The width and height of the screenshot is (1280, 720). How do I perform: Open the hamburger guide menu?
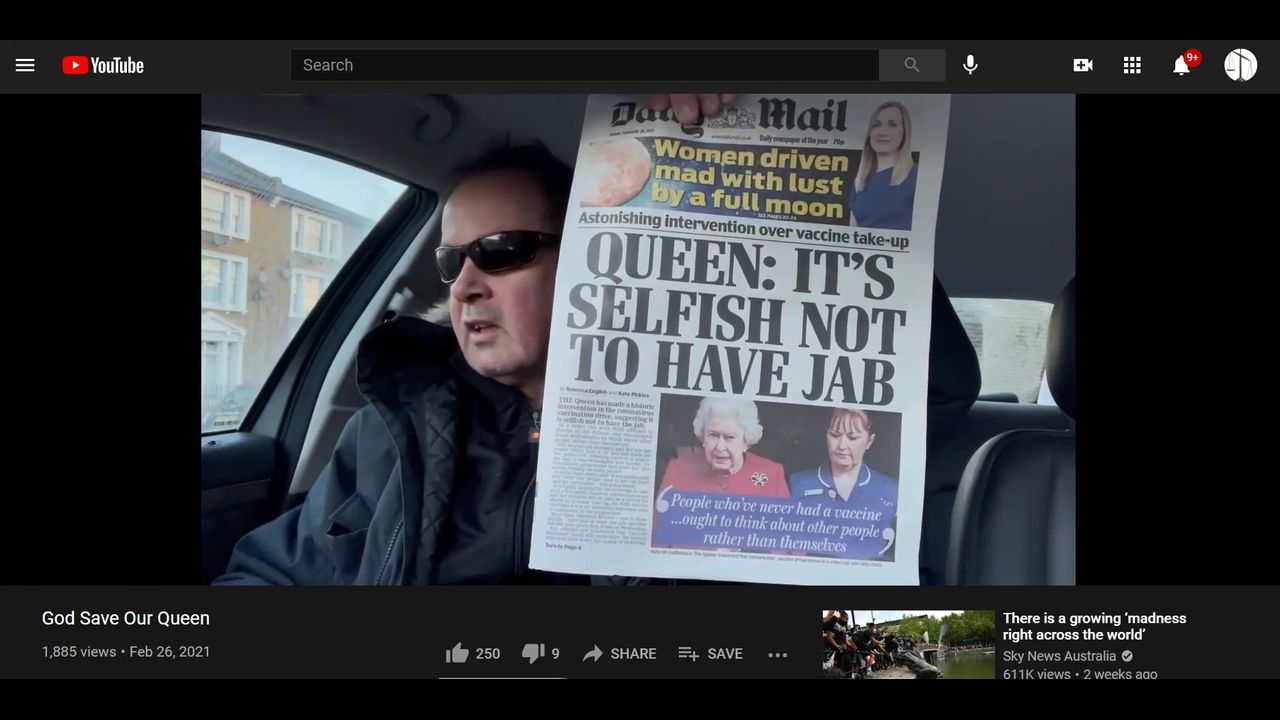click(25, 65)
